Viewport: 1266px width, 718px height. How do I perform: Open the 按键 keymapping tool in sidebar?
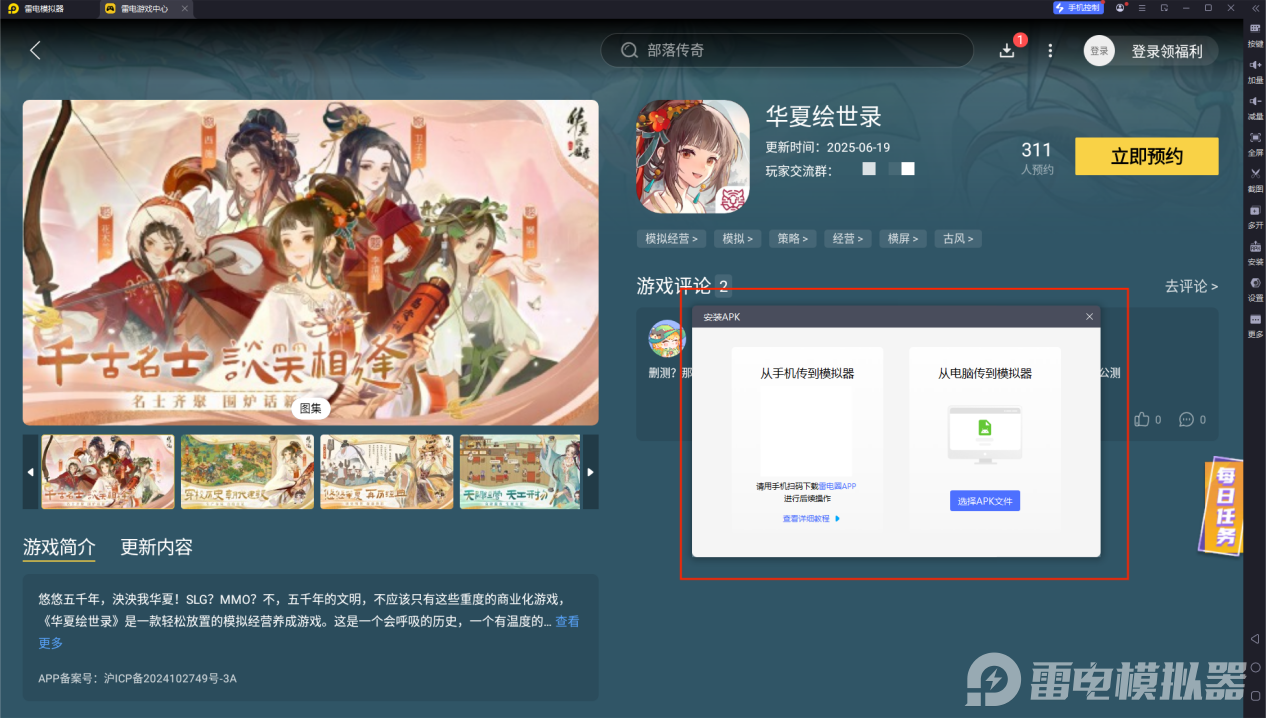[x=1255, y=35]
